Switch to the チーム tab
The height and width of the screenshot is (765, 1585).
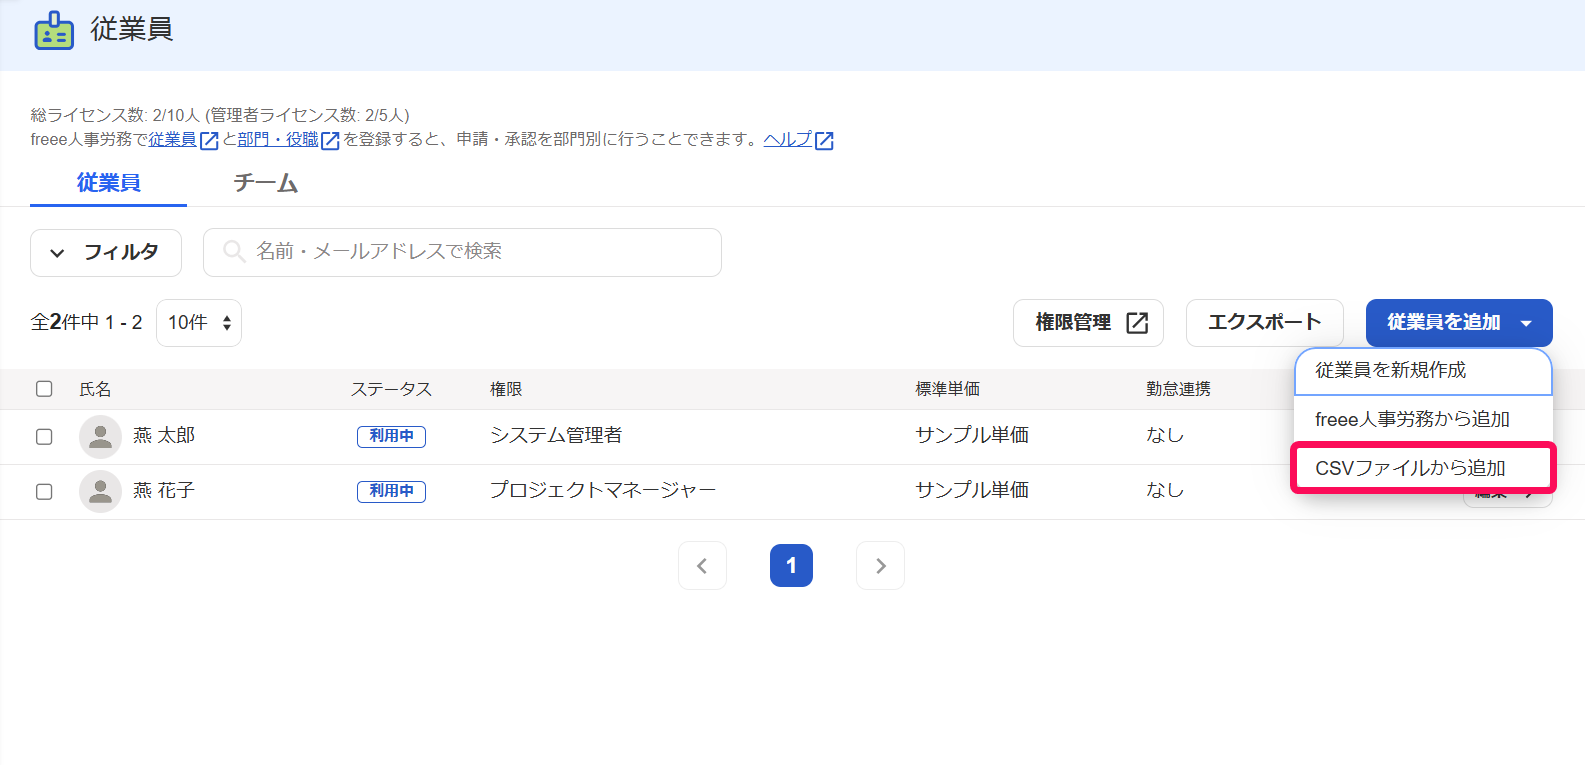[266, 183]
